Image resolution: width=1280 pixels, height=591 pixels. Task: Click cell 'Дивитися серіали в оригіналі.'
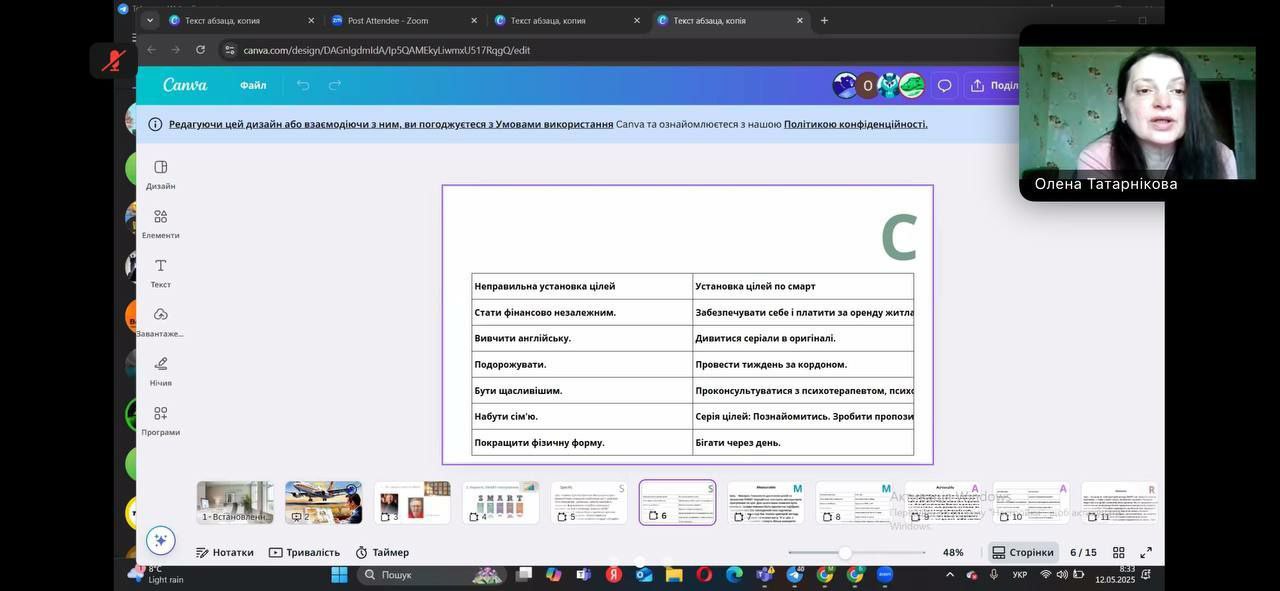(x=803, y=338)
